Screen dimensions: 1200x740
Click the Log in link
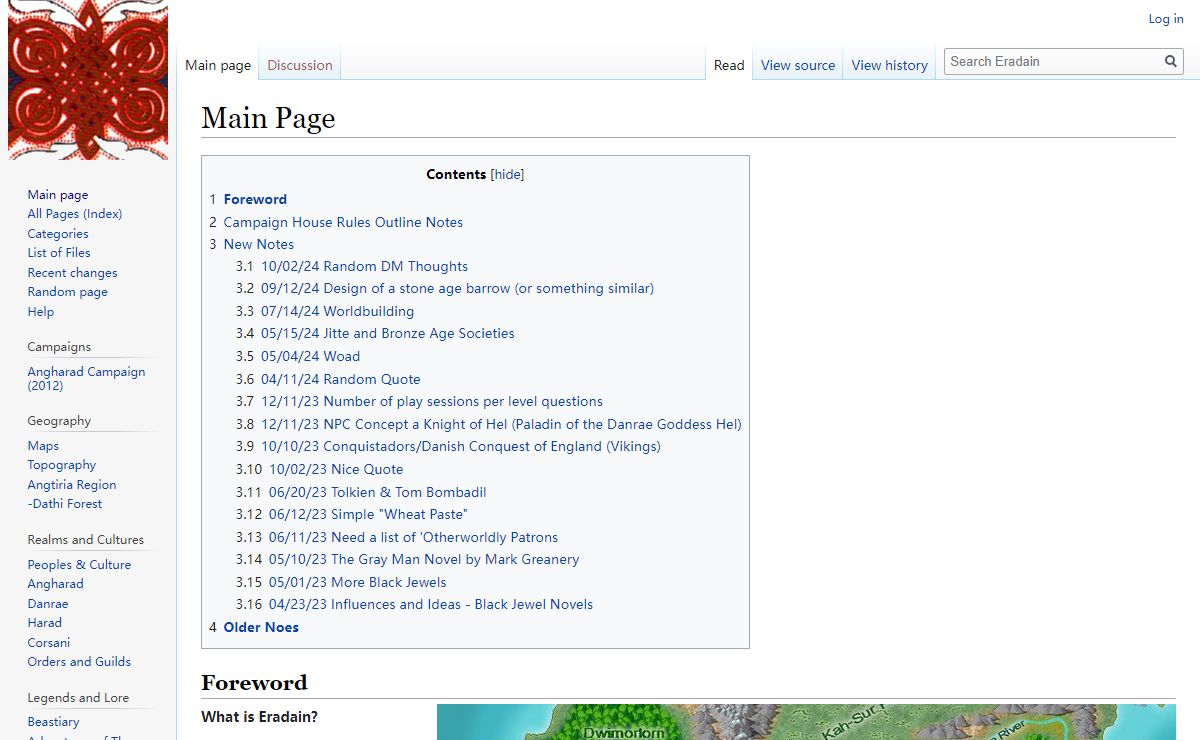1166,19
